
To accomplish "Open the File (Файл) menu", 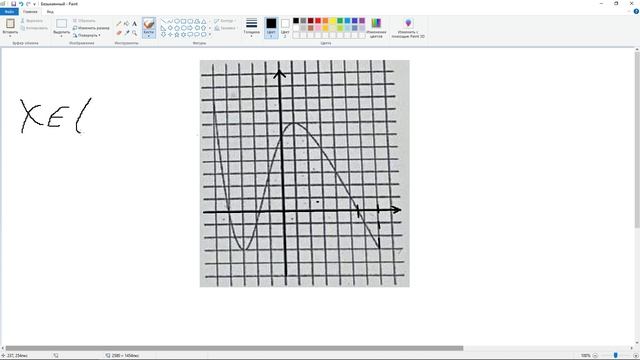I will (9, 11).
